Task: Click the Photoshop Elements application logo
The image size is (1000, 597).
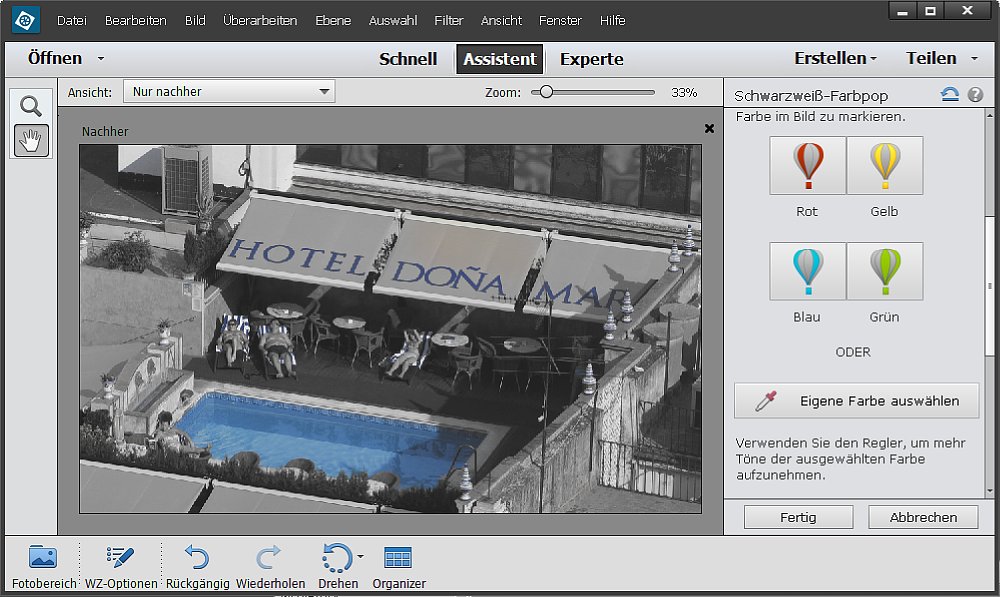Action: click(x=26, y=20)
